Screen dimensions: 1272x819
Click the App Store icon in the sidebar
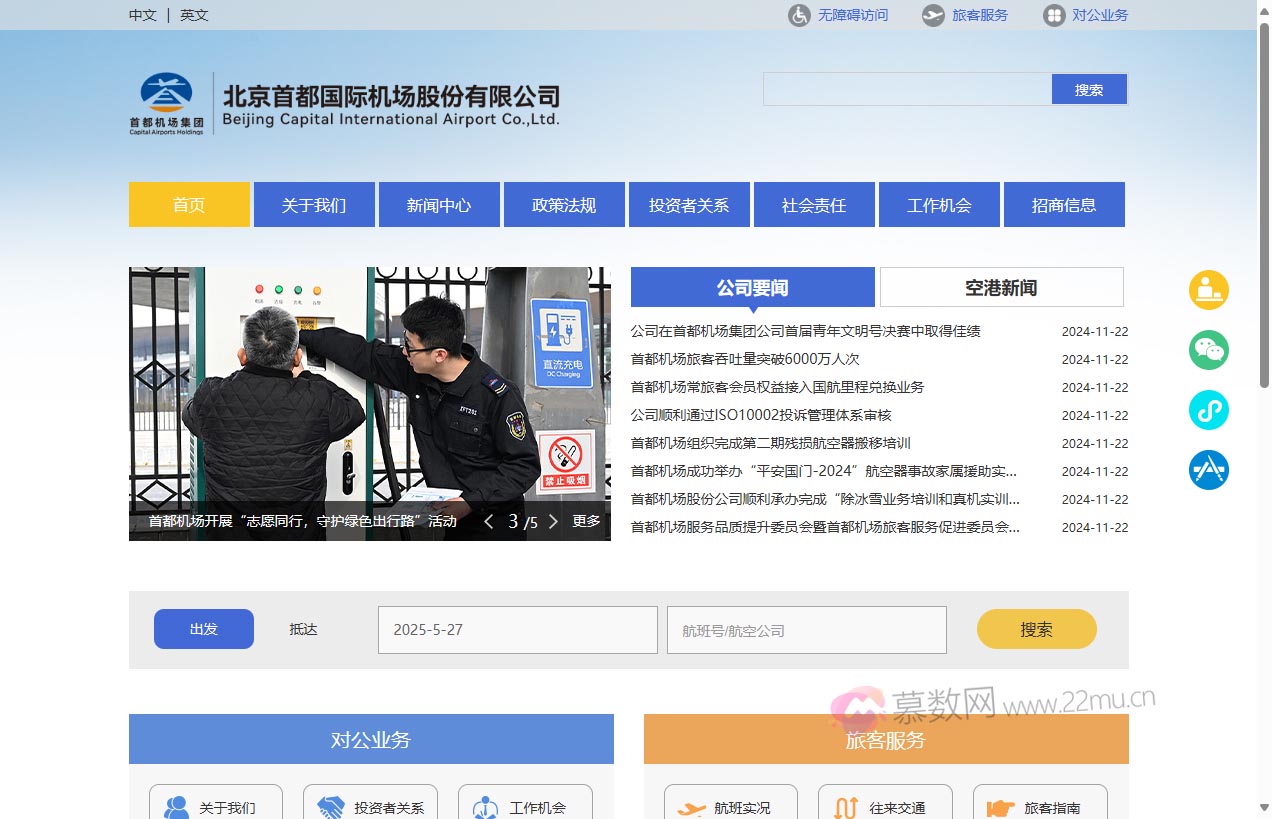1208,470
